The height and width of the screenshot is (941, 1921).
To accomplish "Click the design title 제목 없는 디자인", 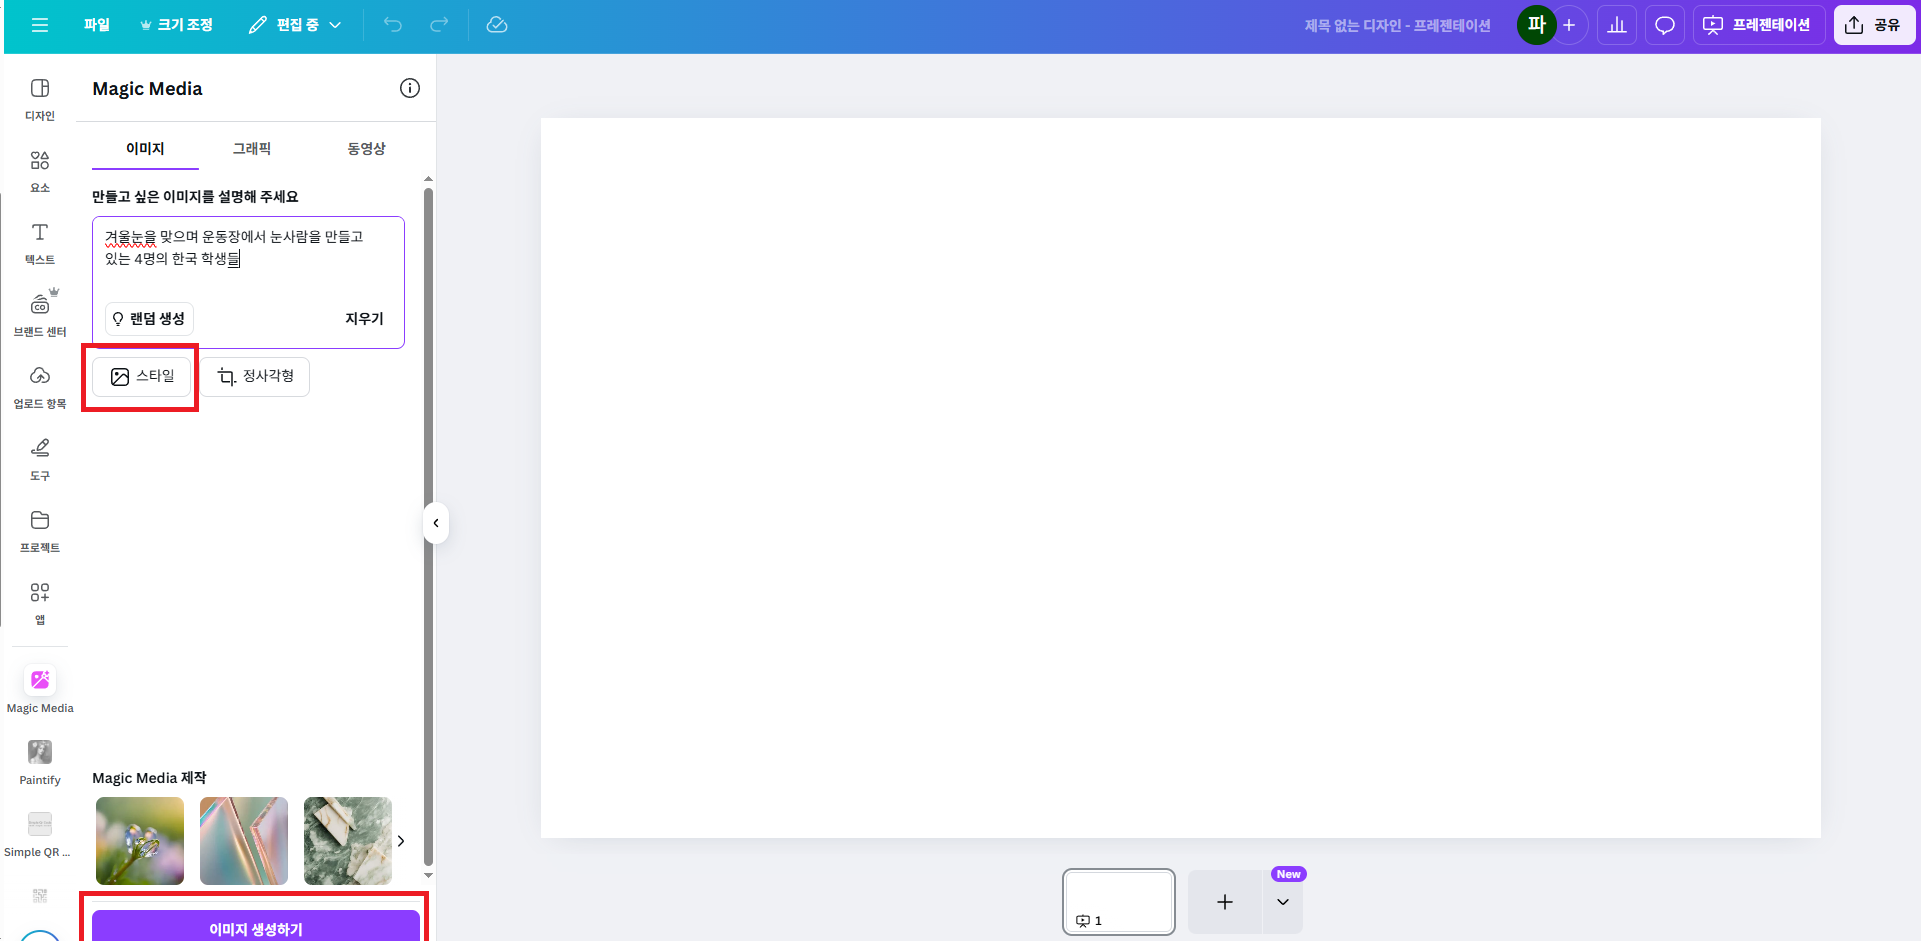I will pos(1397,25).
